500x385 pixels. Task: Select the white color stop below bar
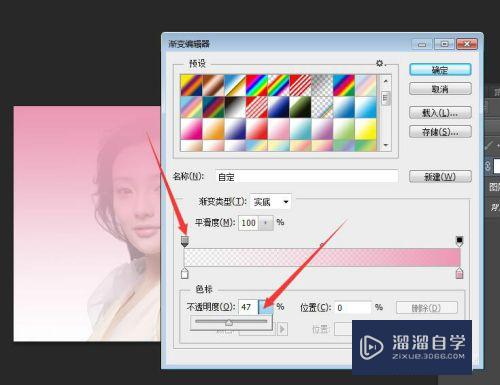[184, 273]
